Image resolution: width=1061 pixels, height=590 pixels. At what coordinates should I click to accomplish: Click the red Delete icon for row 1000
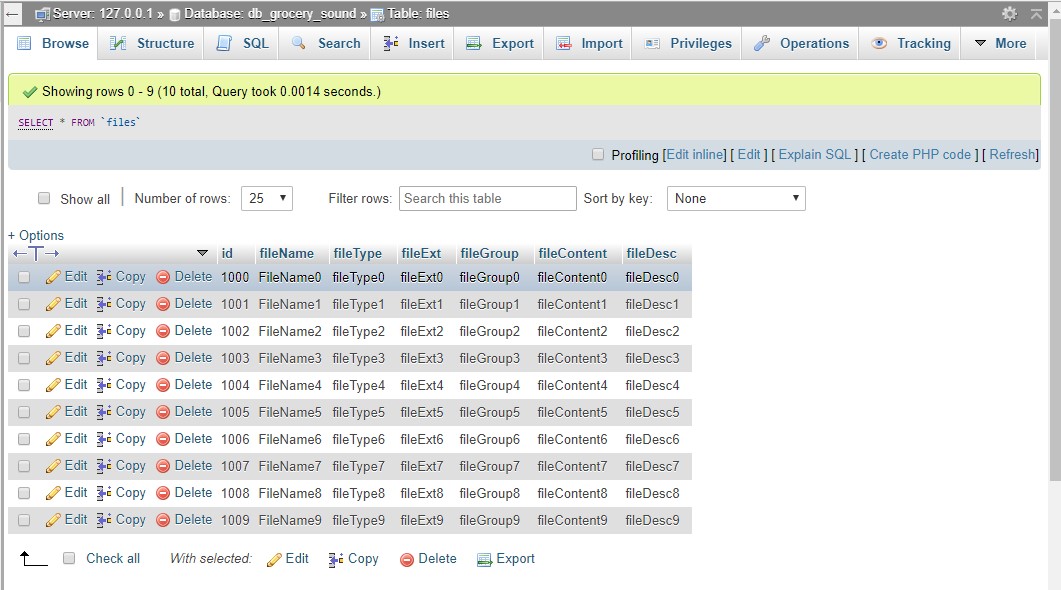[x=162, y=277]
